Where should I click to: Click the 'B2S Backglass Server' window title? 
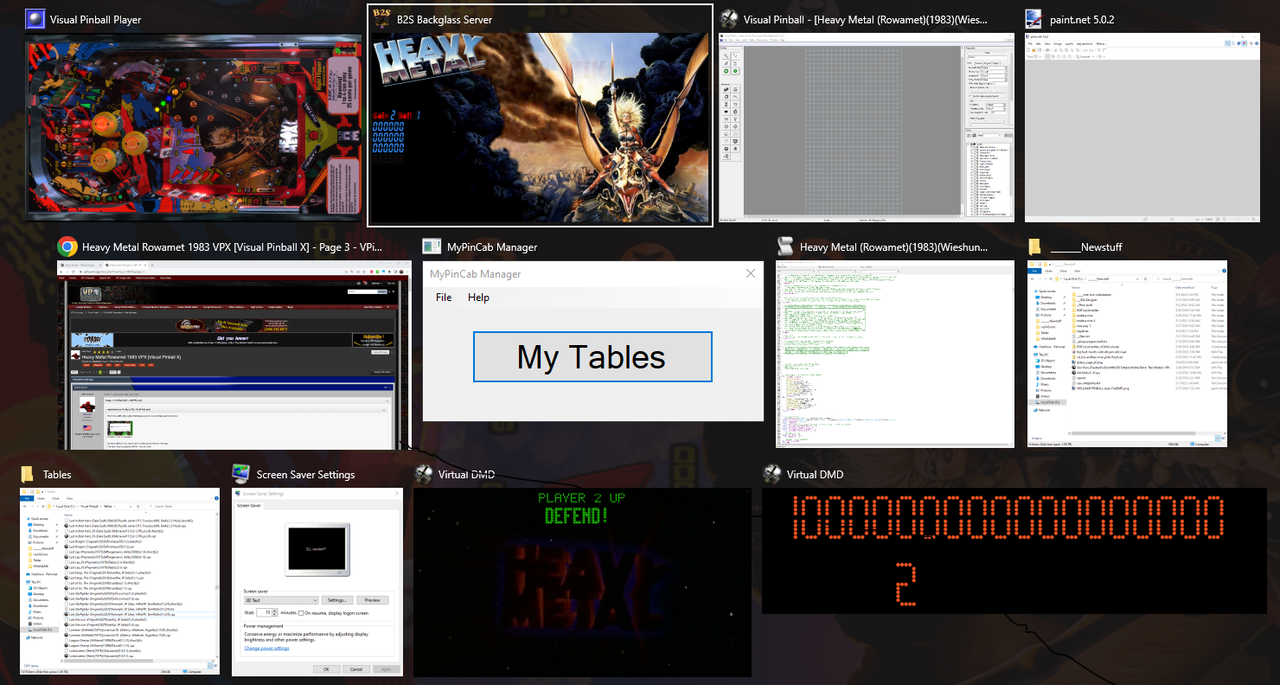[x=444, y=19]
